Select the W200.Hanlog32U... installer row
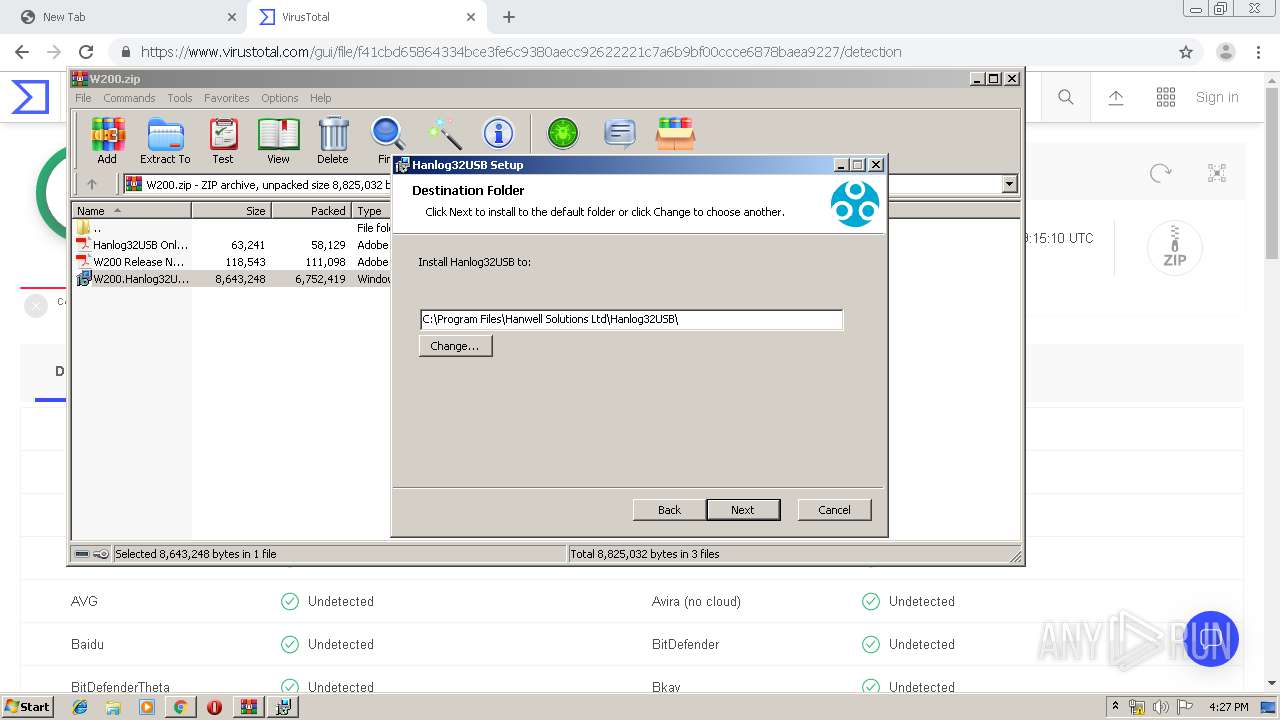The height and width of the screenshot is (720, 1280). coord(140,279)
